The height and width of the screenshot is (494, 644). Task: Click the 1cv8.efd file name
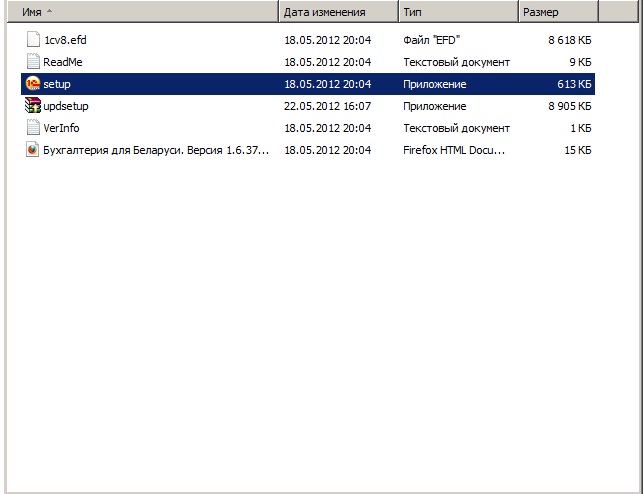66,41
